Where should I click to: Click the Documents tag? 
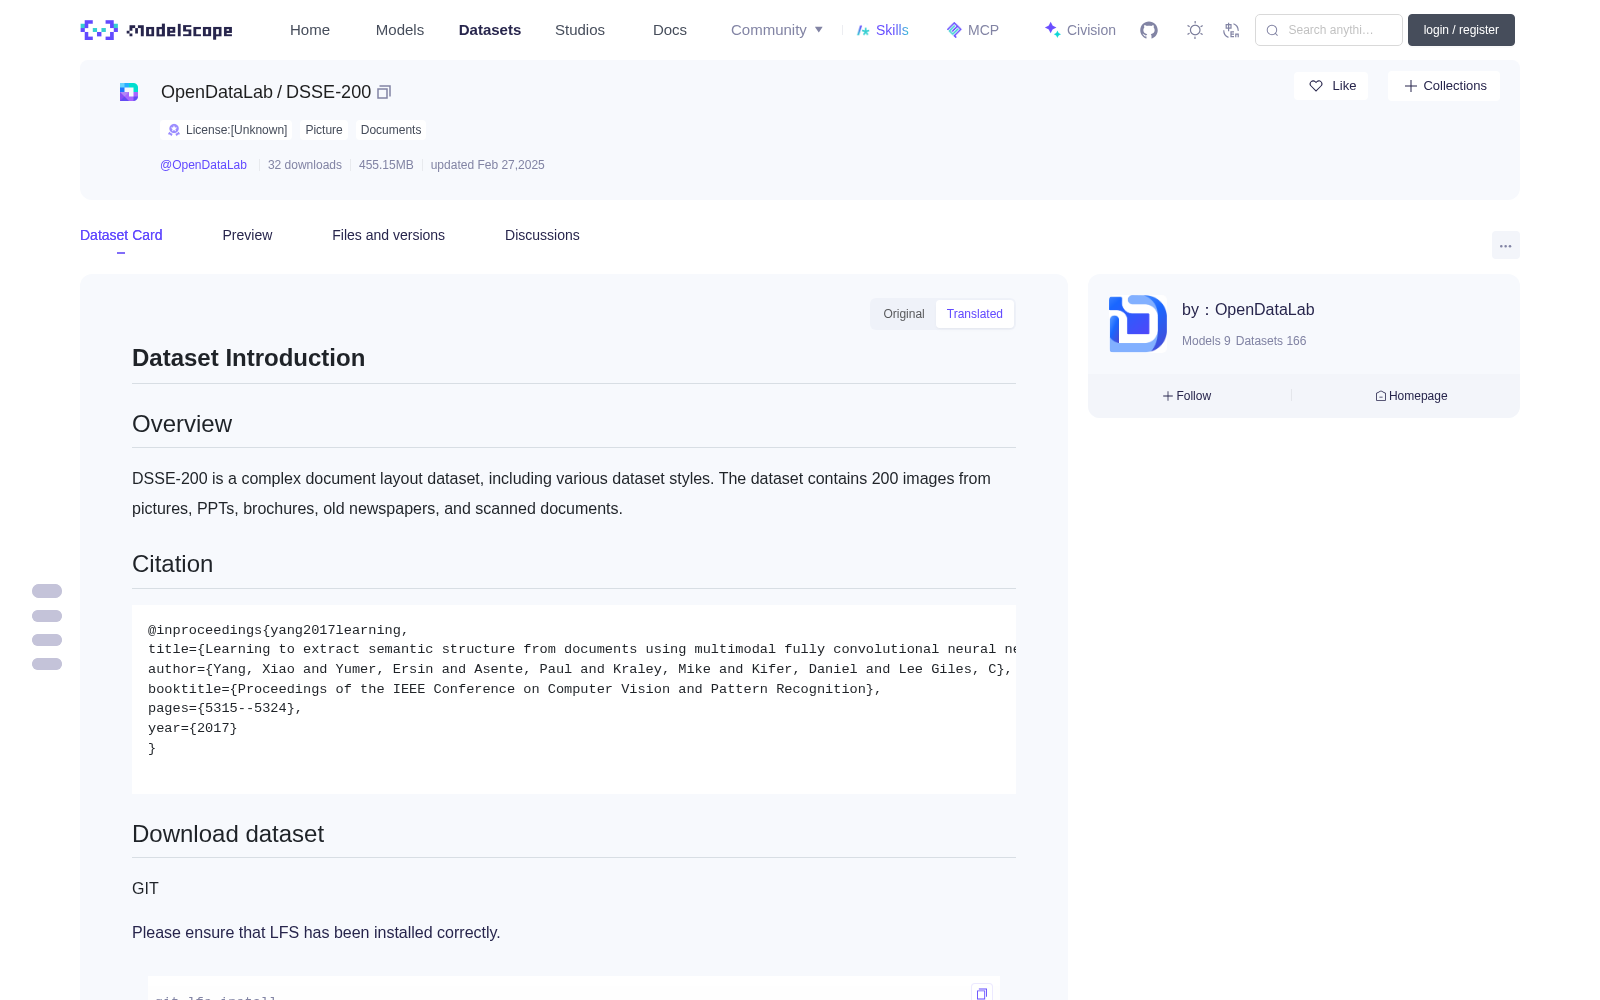point(391,130)
